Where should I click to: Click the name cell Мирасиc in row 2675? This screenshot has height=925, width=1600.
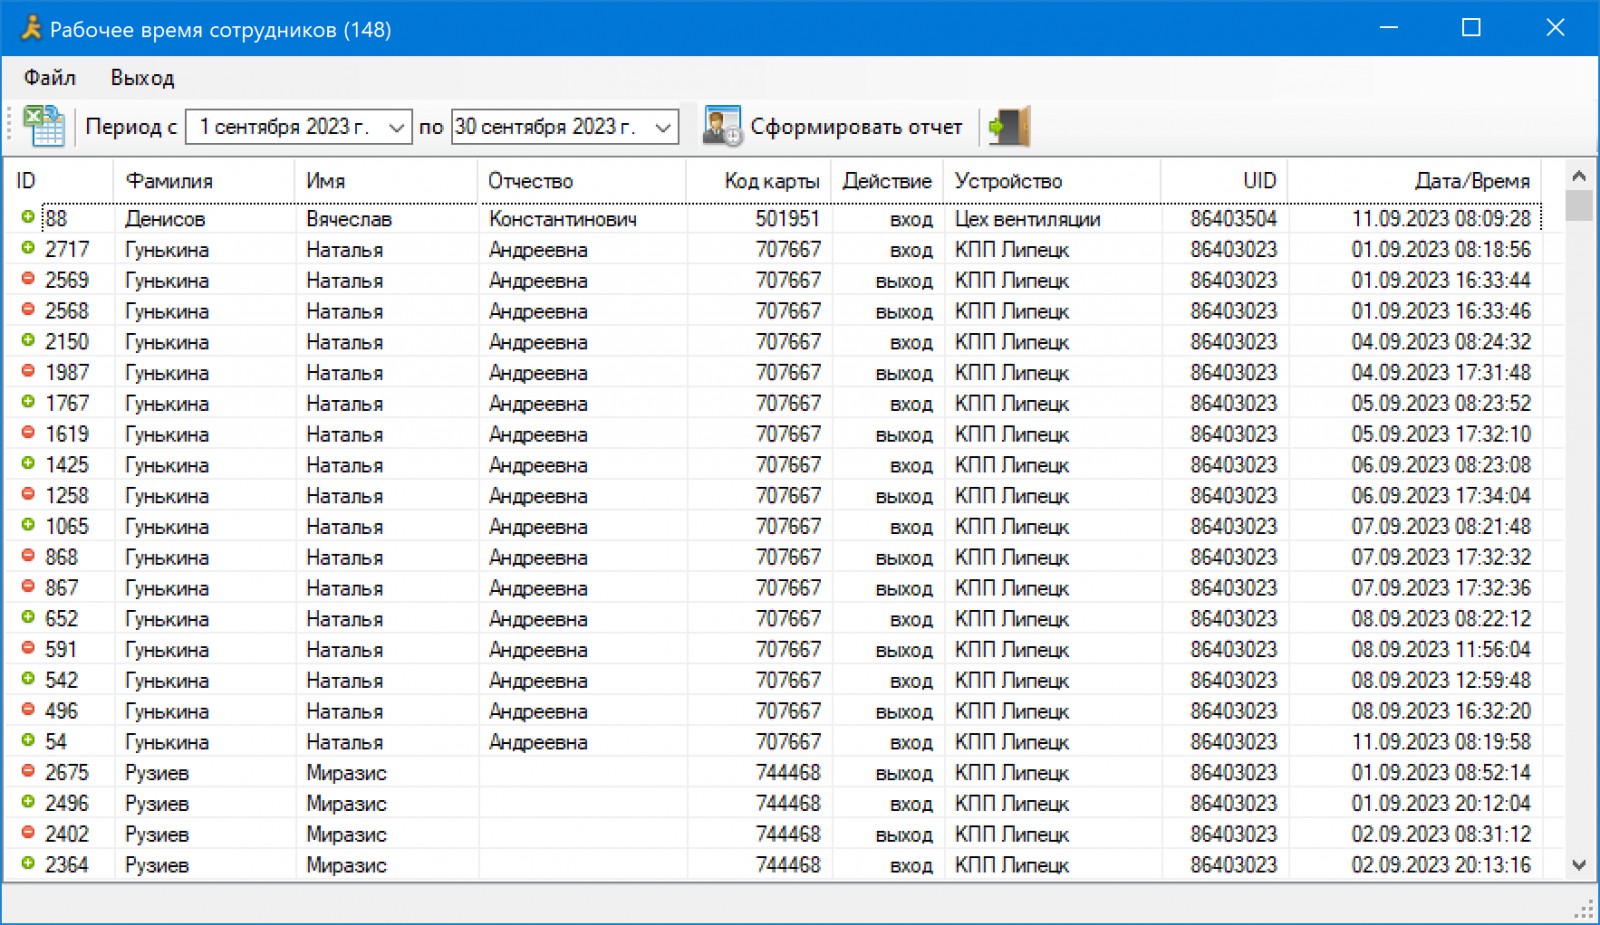point(346,773)
